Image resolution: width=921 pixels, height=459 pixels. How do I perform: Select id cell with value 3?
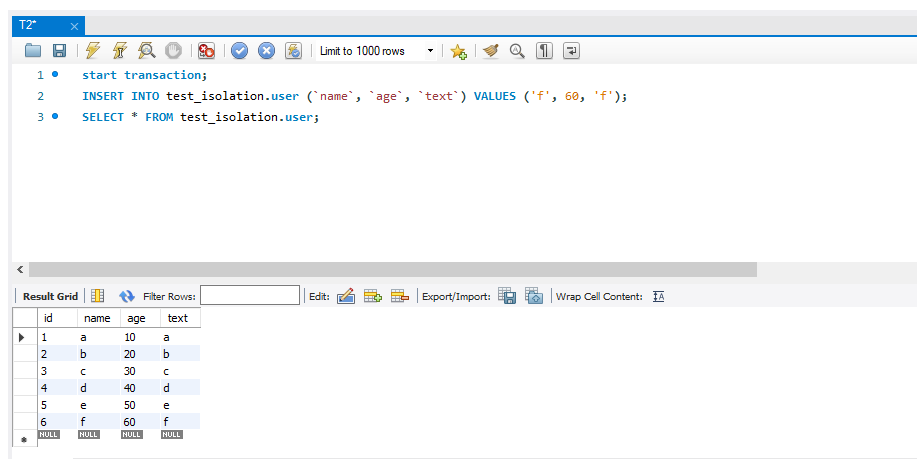pyautogui.click(x=58, y=371)
